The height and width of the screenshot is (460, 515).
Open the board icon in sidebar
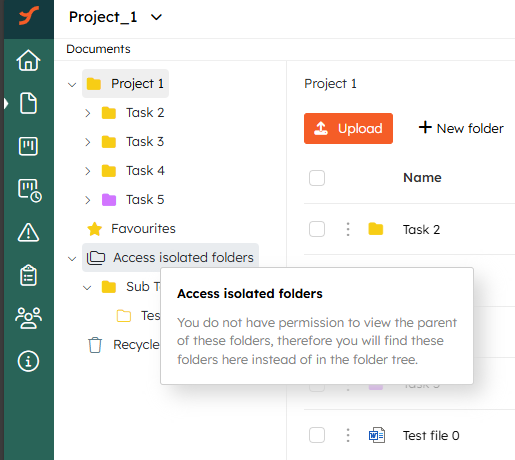click(x=28, y=146)
